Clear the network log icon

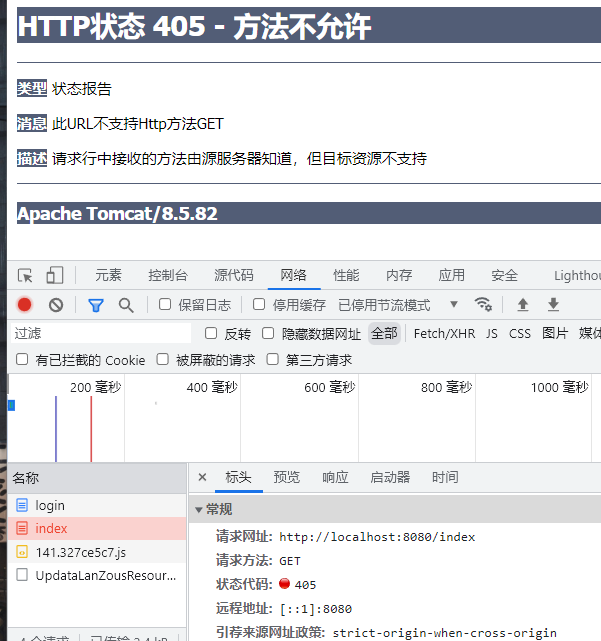56,305
